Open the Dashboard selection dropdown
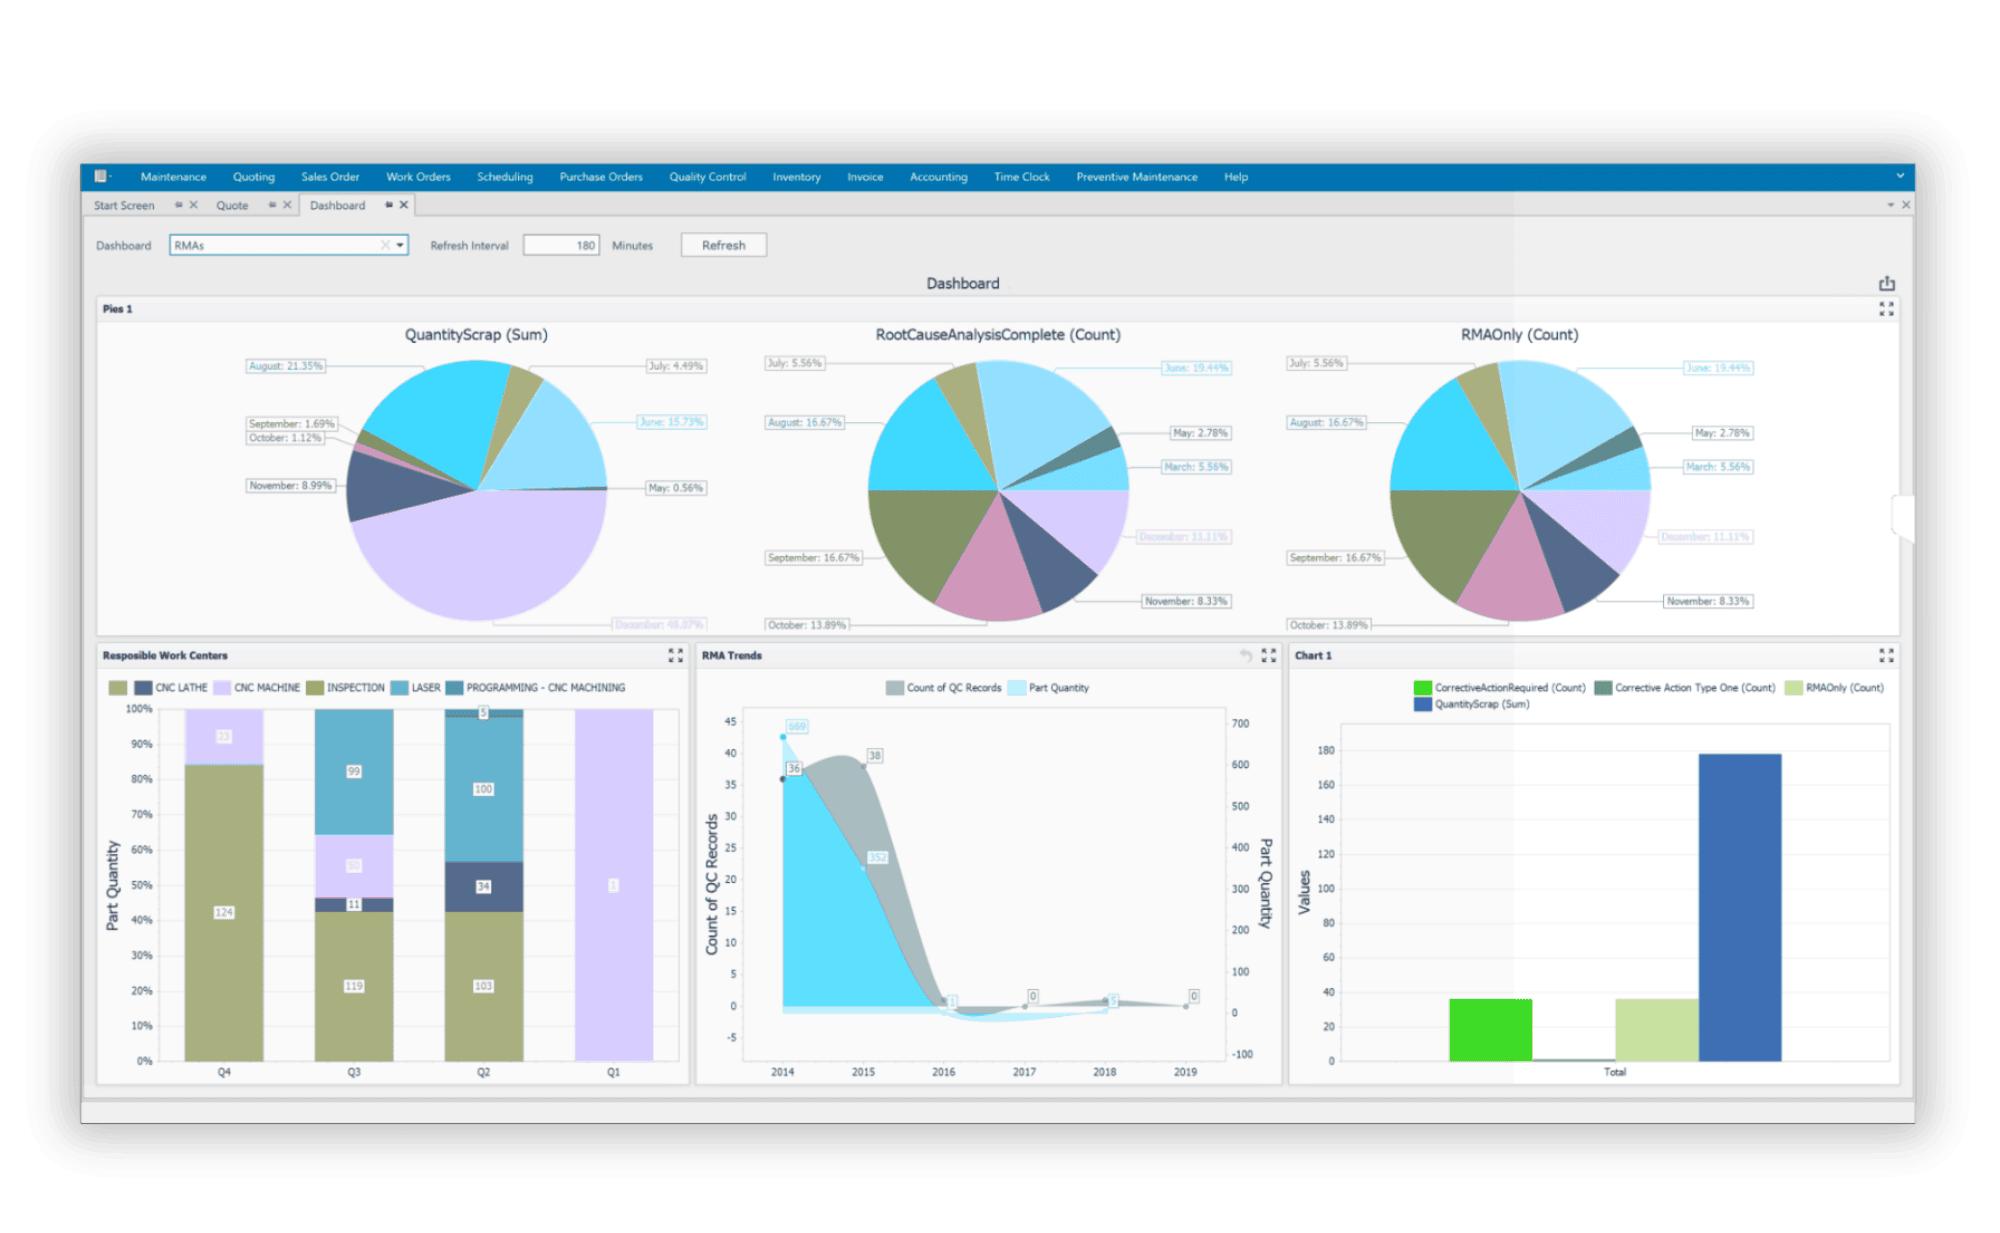 401,245
